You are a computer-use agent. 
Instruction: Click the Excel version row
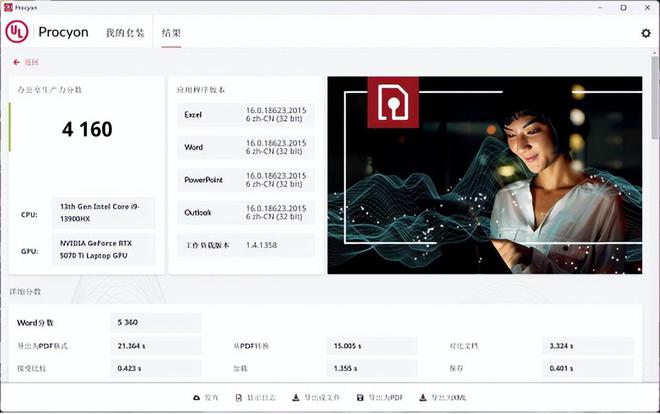click(x=246, y=115)
